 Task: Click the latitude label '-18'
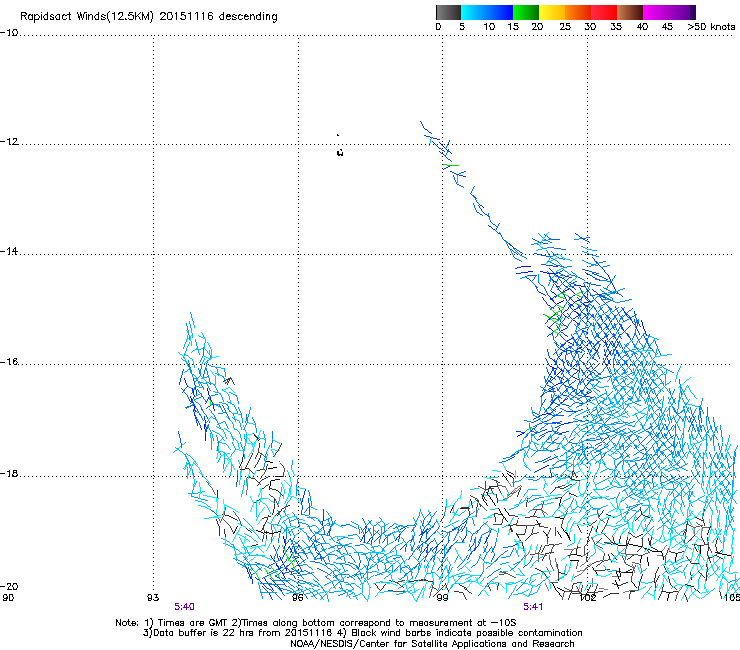(x=9, y=473)
